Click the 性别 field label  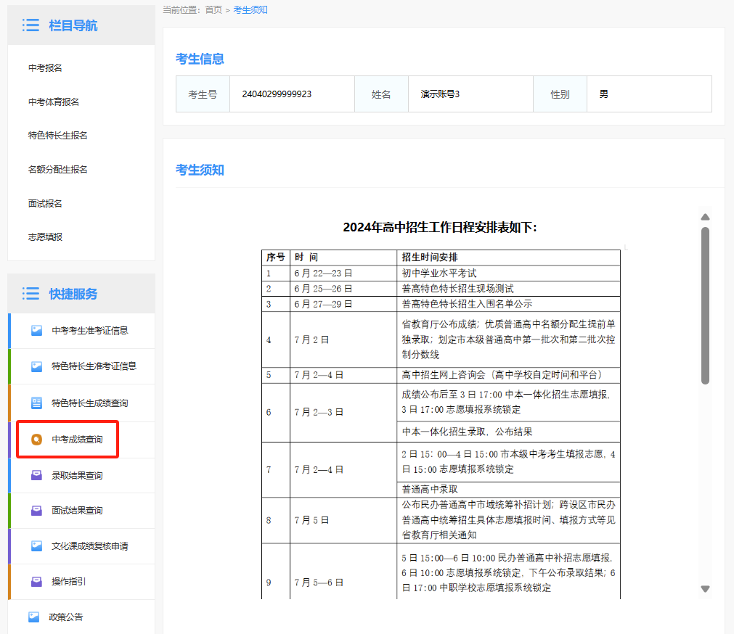pos(560,94)
